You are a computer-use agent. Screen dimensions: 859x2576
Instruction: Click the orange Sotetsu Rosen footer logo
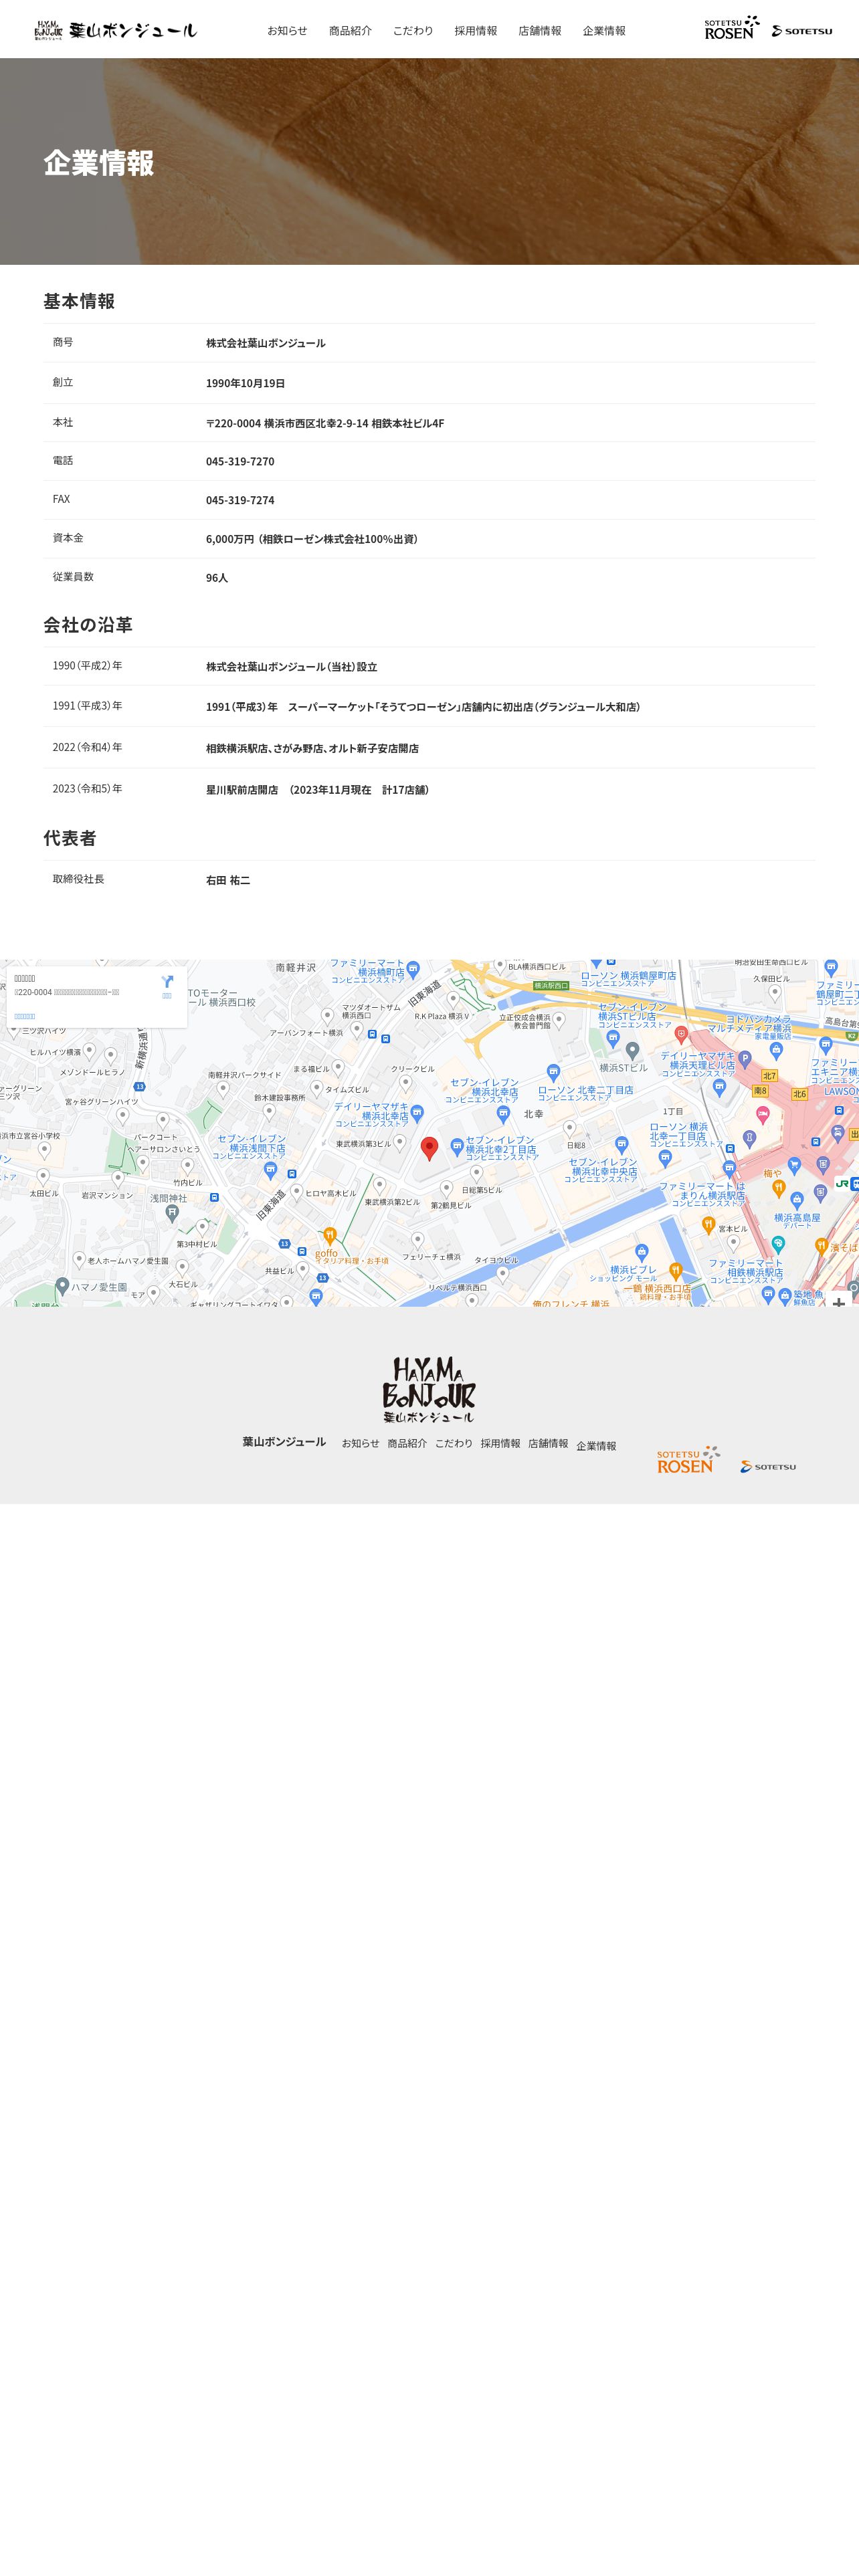click(688, 1459)
